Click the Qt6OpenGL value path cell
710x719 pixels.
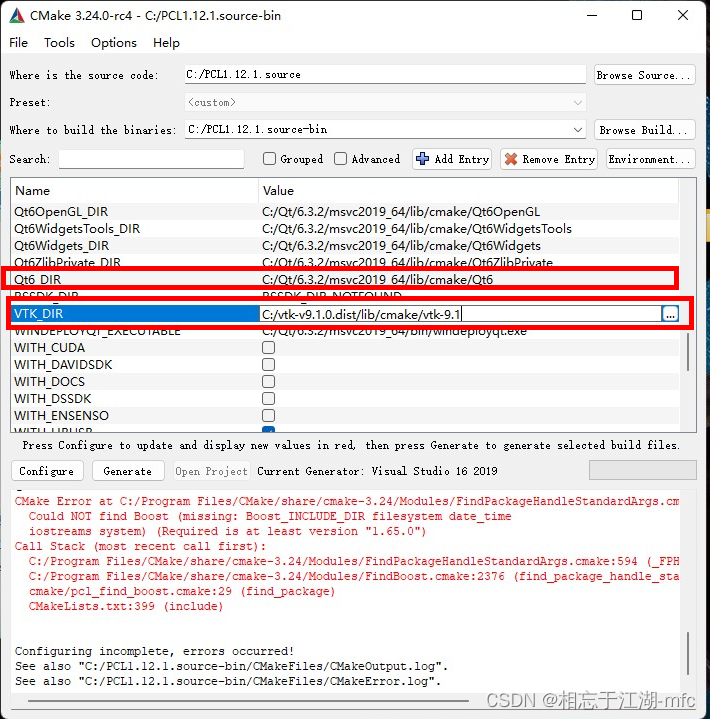401,211
